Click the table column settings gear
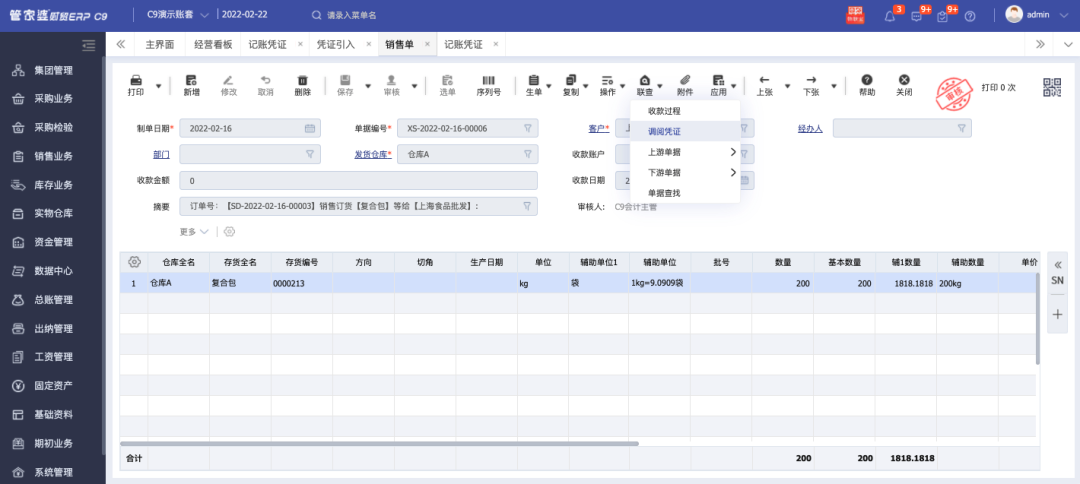This screenshot has width=1080, height=484. (135, 261)
